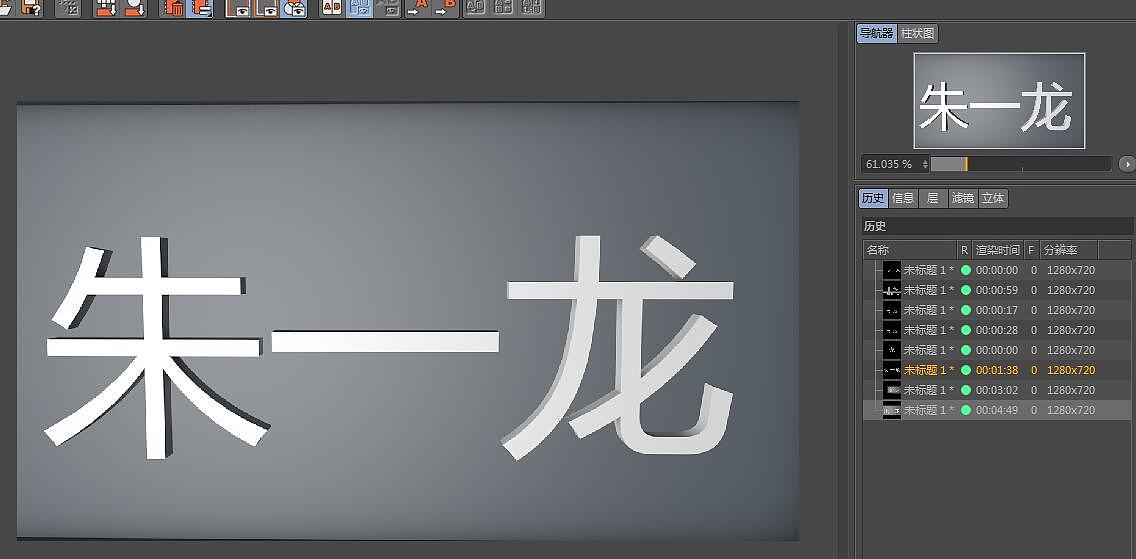Select the history row rendered in 00:00:59
Viewport: 1136px width, 559px height.
pos(997,290)
